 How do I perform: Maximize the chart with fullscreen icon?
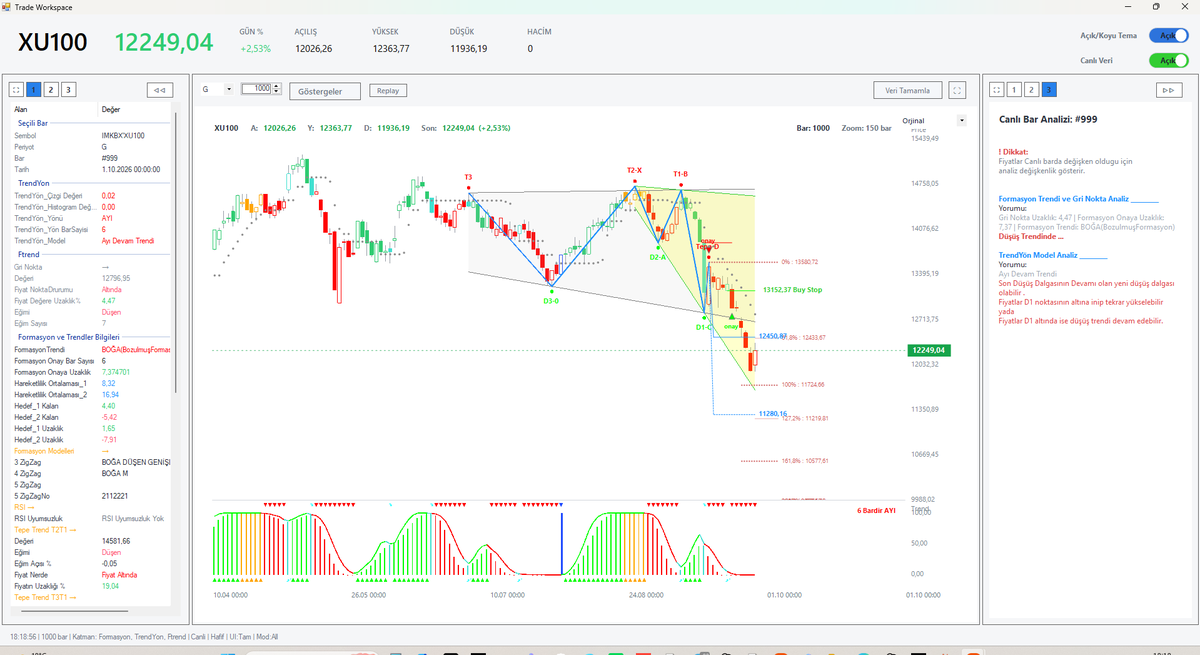pos(958,90)
